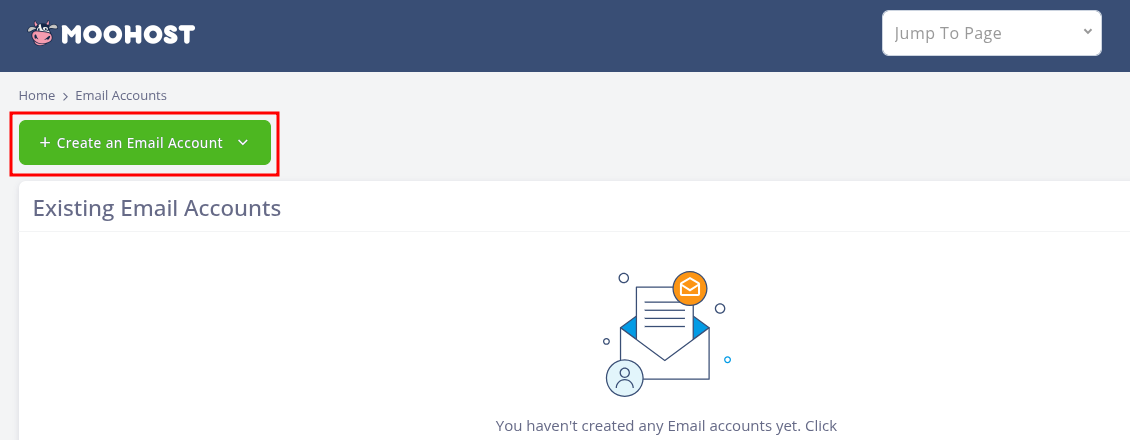Viewport: 1130px width, 440px height.
Task: Click the small circle above the envelope's left
Action: point(623,278)
